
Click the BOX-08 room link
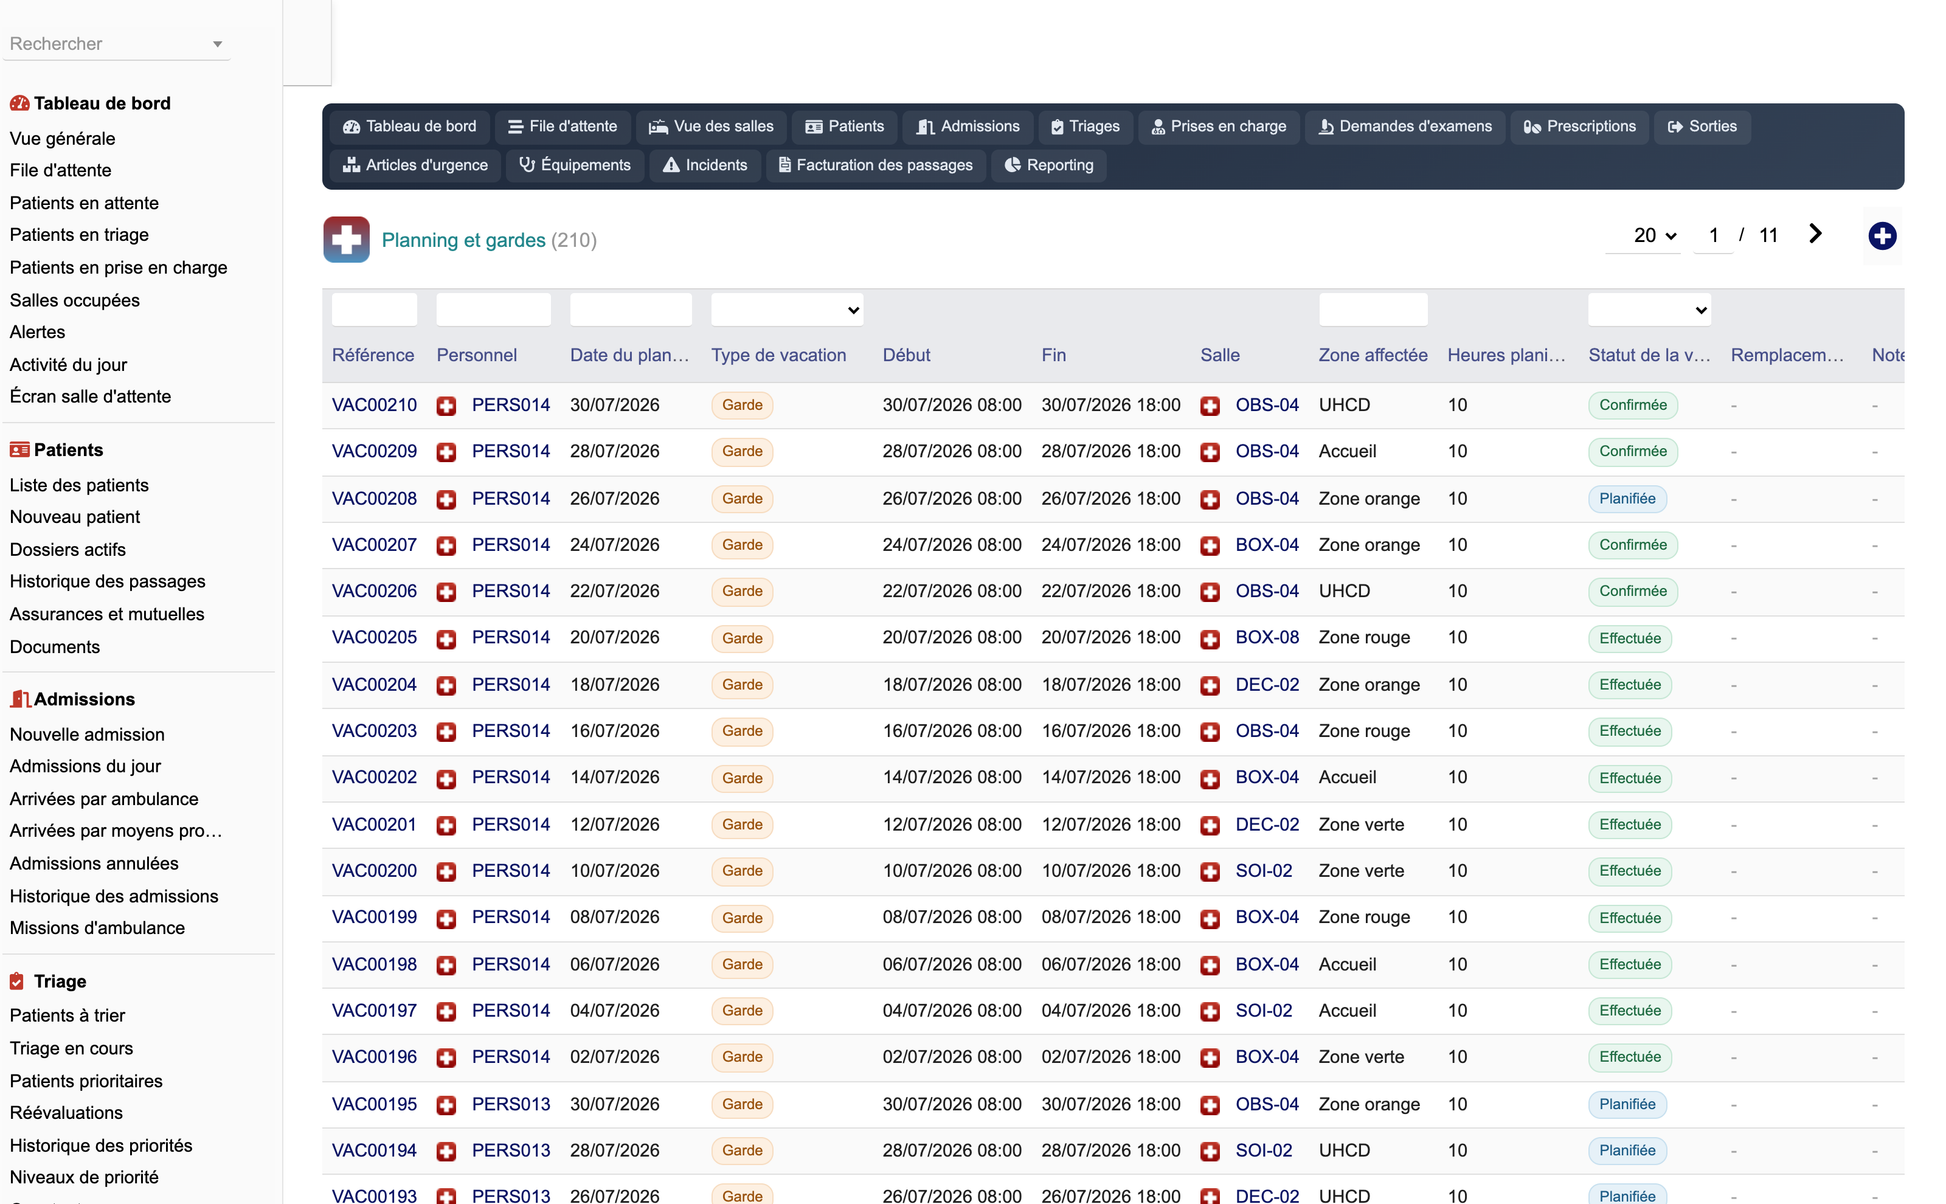point(1267,638)
